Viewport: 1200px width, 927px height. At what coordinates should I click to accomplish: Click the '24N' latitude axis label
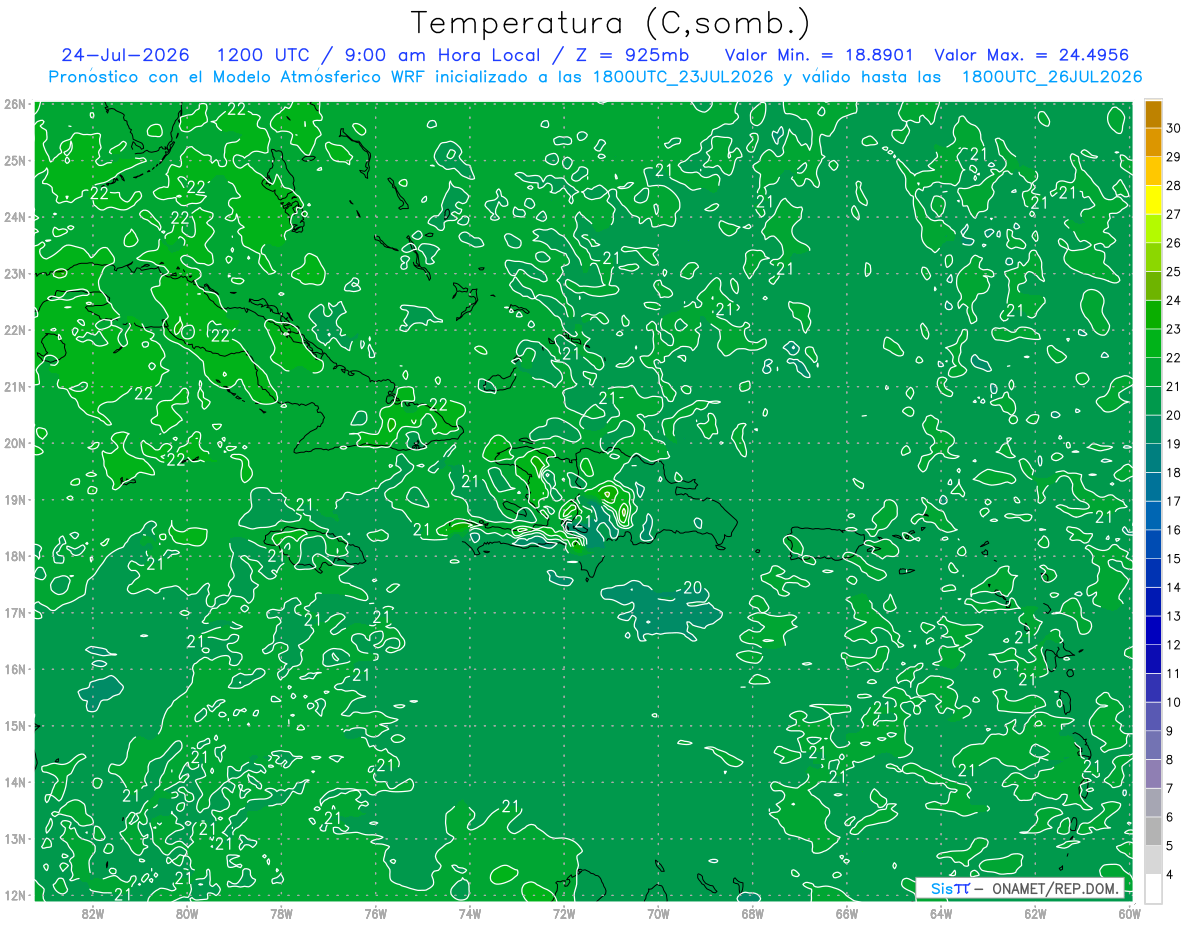pos(14,217)
